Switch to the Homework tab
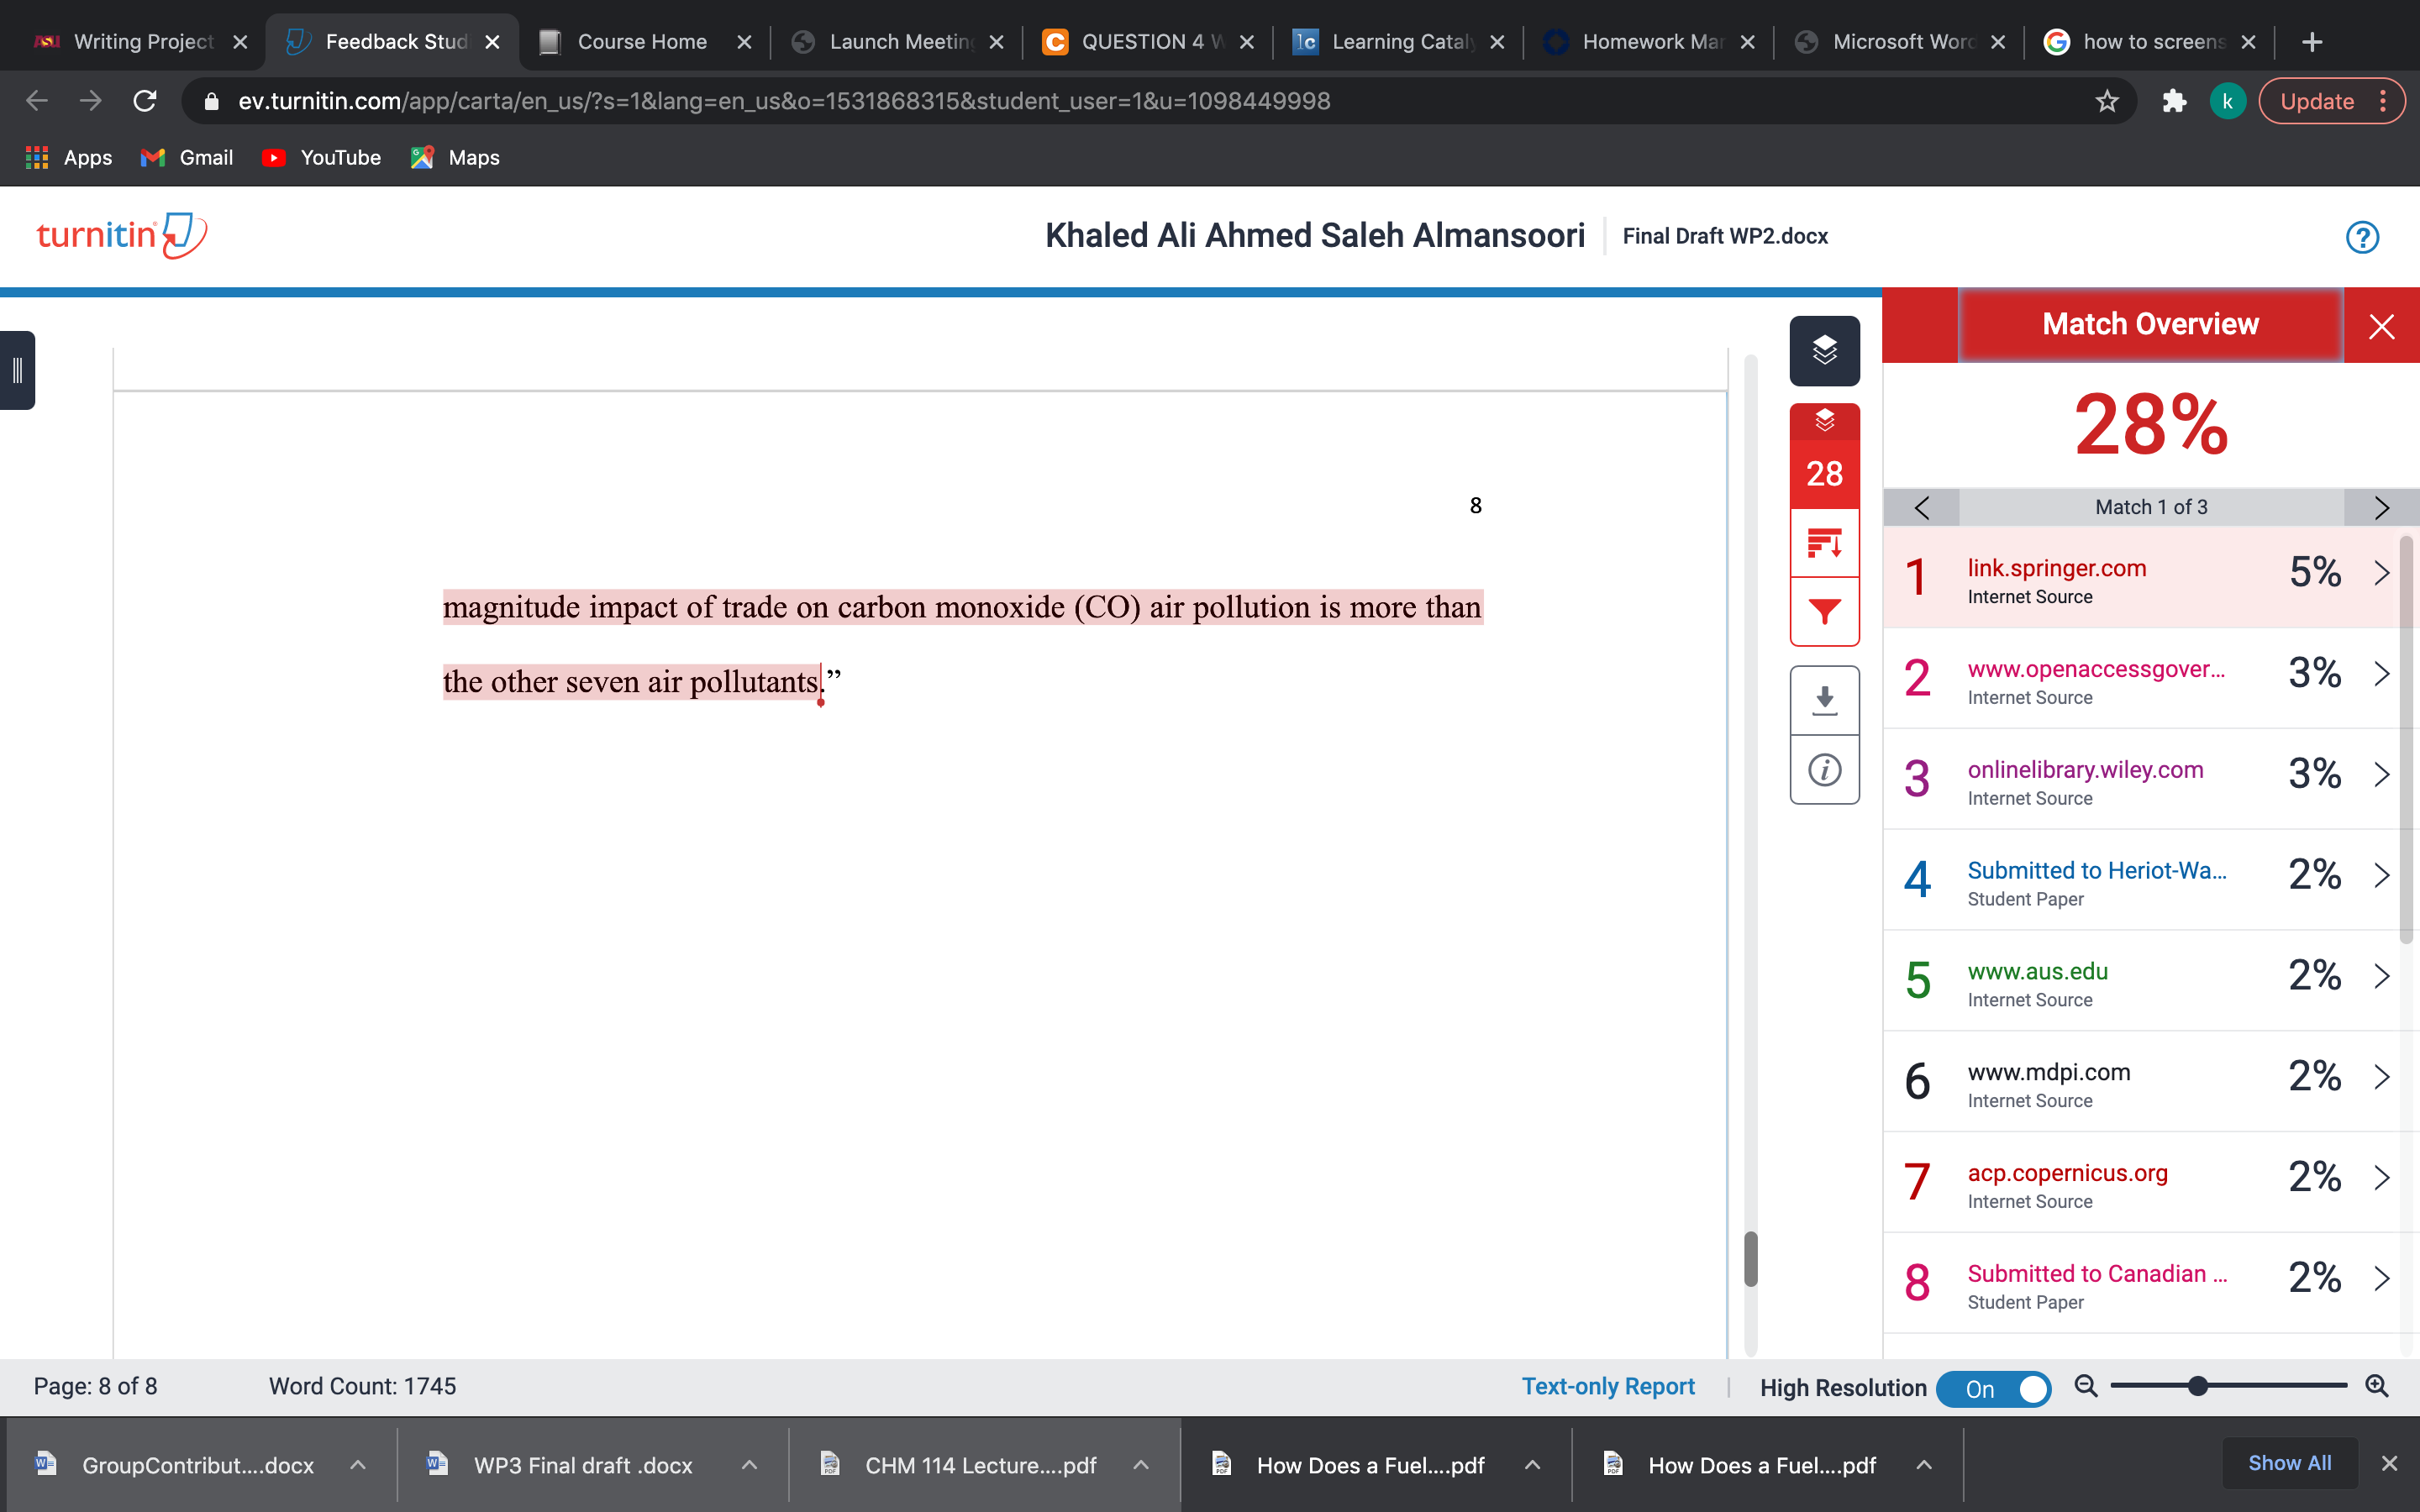Viewport: 2420px width, 1512px height. pos(1650,42)
